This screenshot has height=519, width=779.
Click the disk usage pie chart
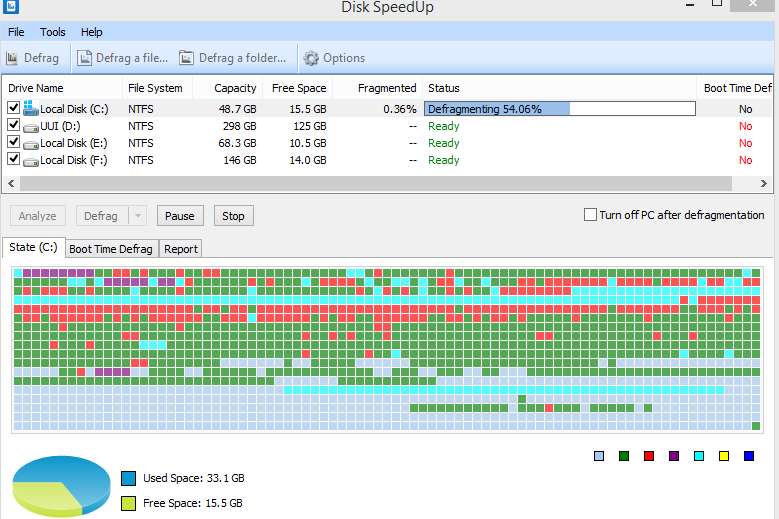61,486
